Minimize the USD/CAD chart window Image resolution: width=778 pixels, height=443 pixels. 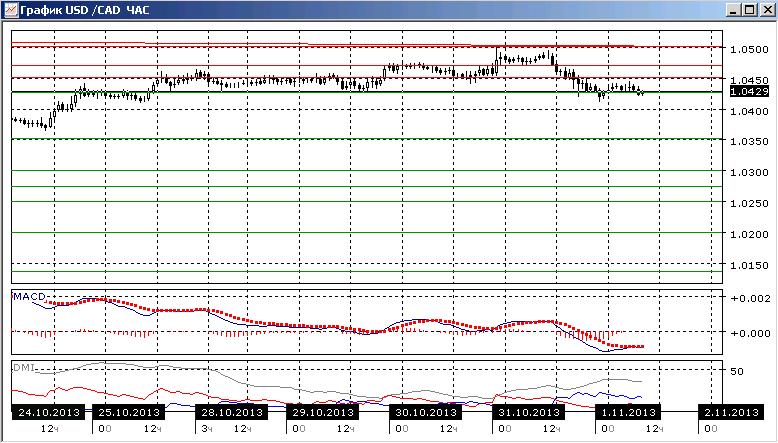click(734, 10)
